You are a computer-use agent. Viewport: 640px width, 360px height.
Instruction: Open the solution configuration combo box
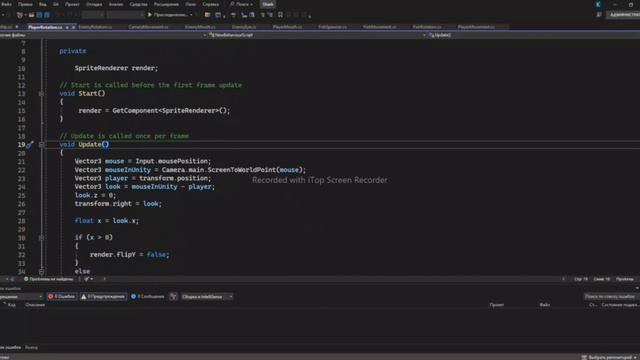pos(93,15)
